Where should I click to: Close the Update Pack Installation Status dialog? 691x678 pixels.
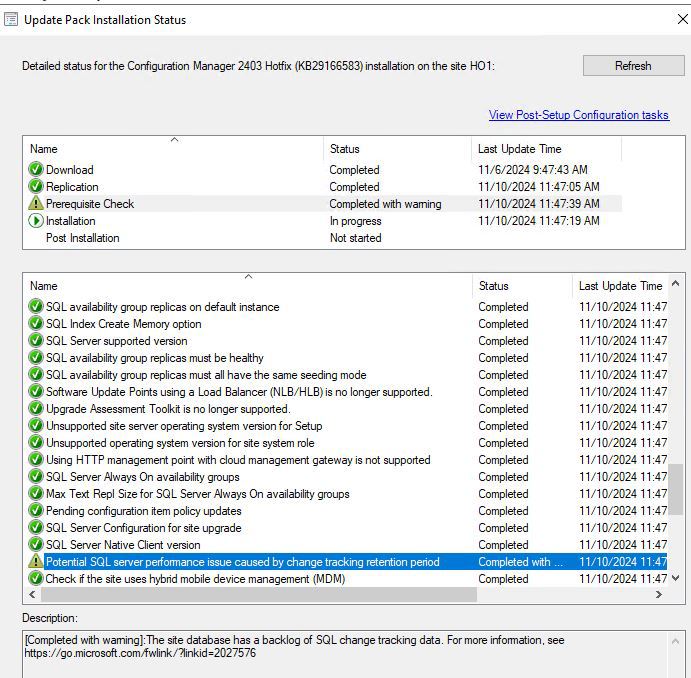tap(682, 19)
